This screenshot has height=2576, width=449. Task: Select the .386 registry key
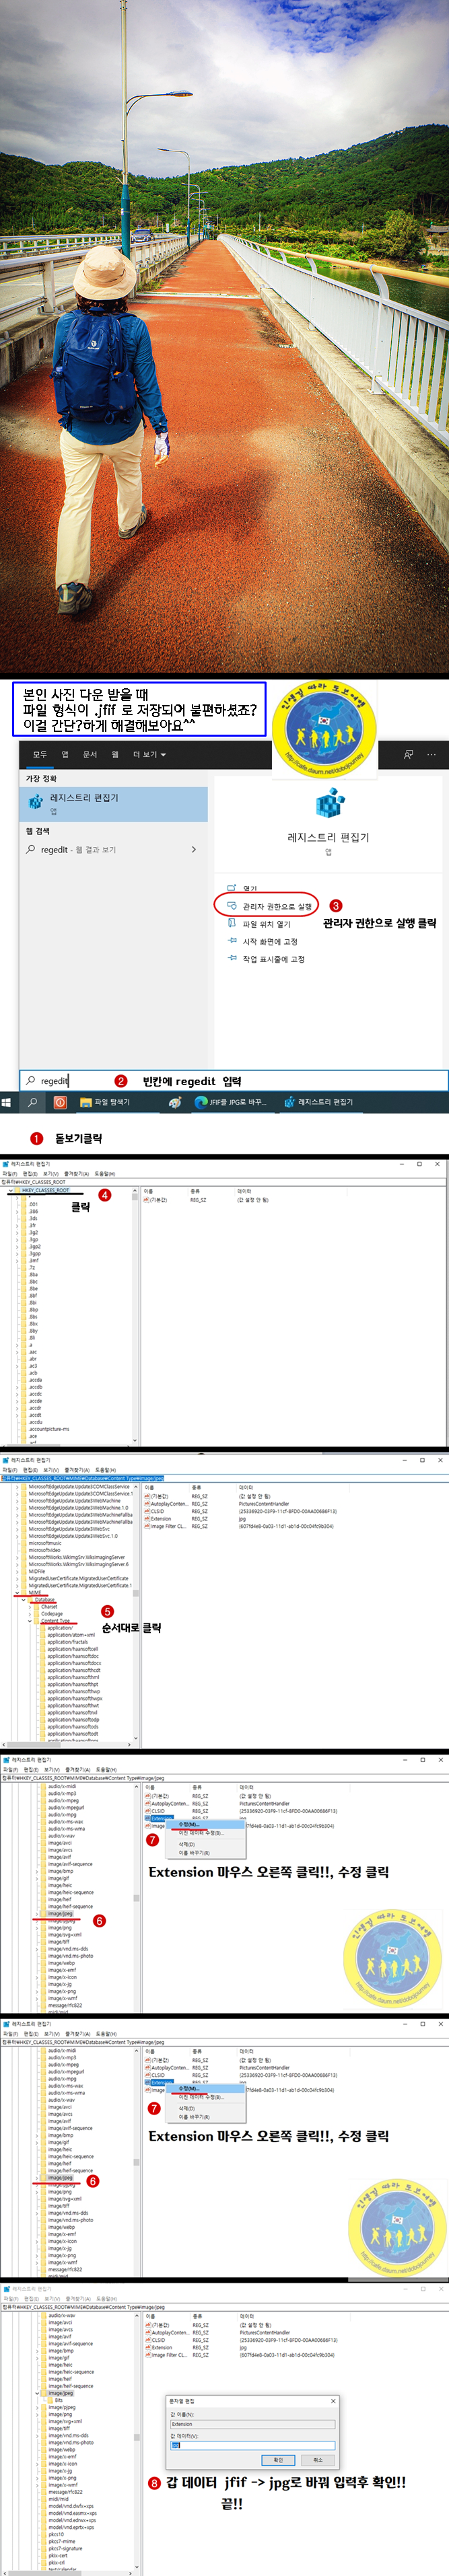coord(33,1211)
